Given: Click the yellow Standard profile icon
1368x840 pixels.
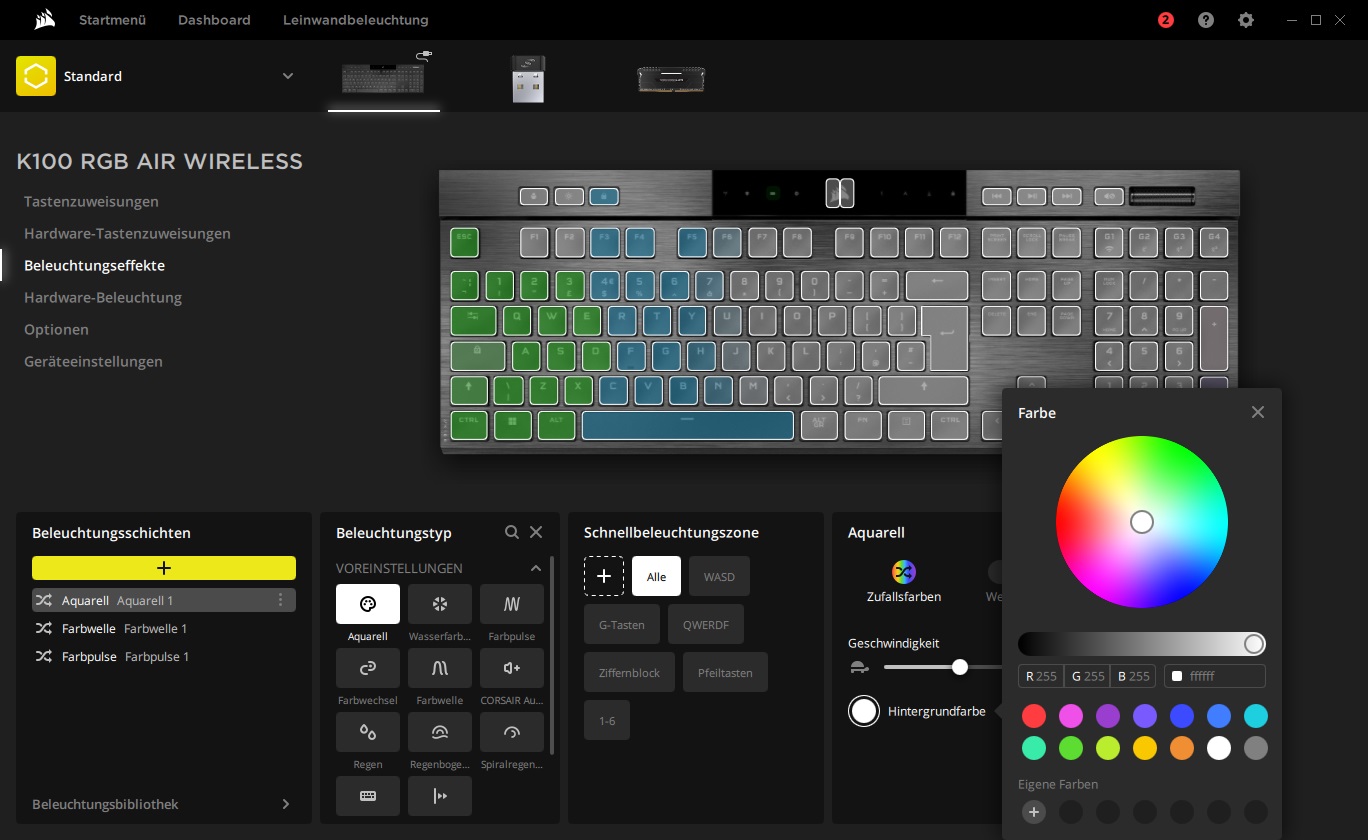Looking at the screenshot, I should pos(36,76).
